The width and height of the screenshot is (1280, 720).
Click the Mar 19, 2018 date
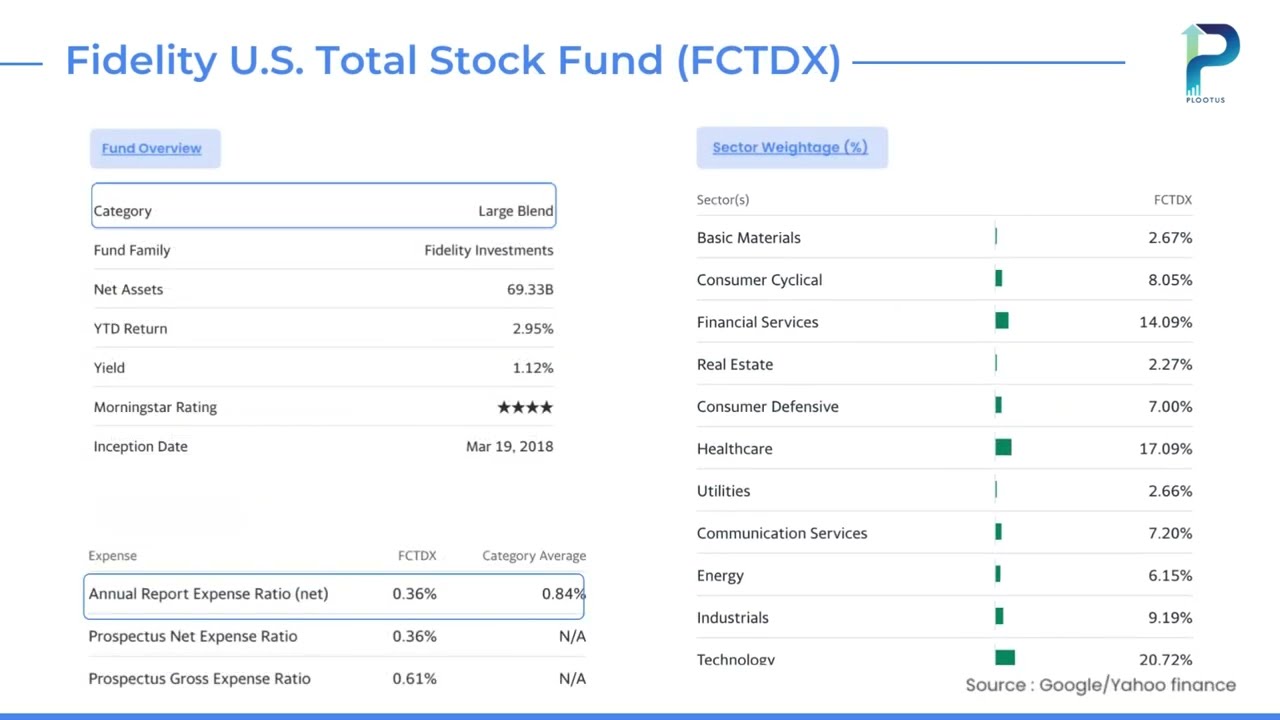click(x=510, y=446)
